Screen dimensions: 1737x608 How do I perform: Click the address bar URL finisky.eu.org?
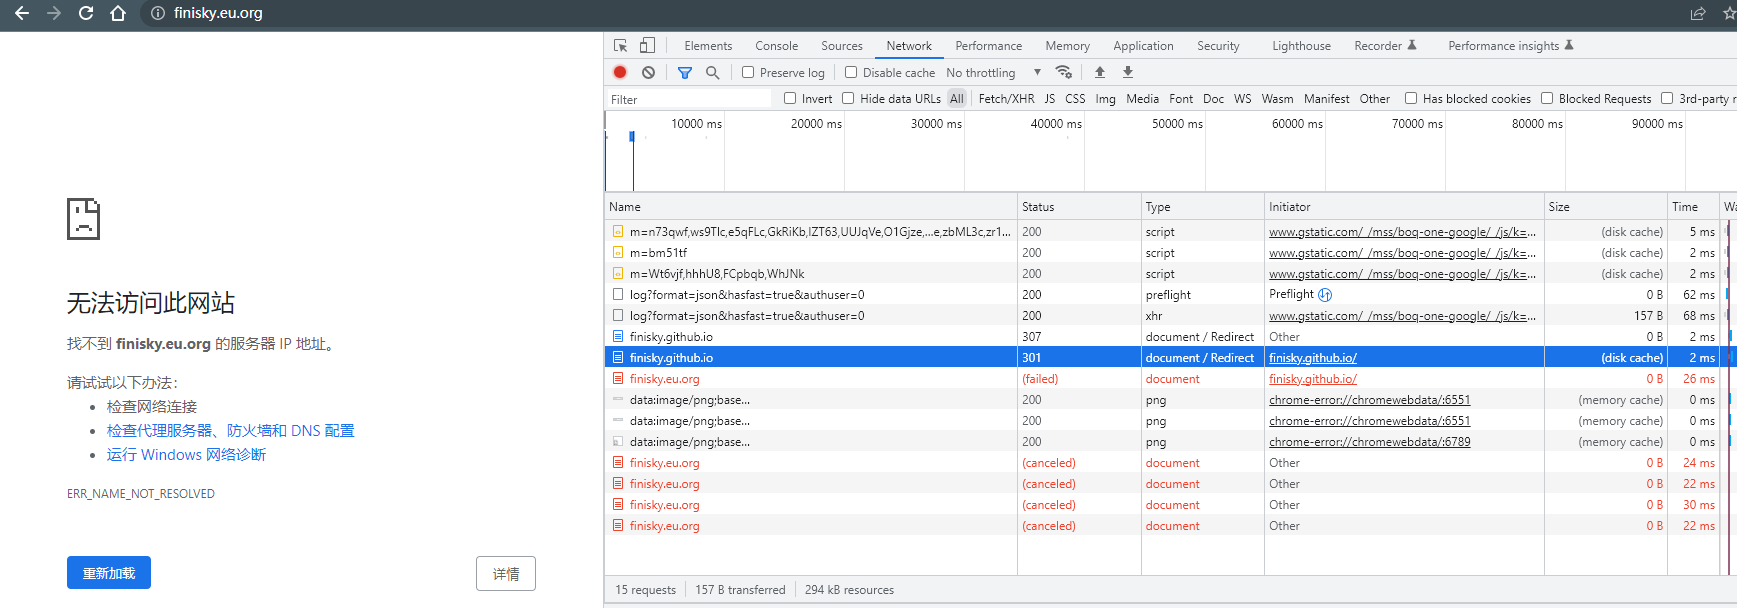(218, 13)
